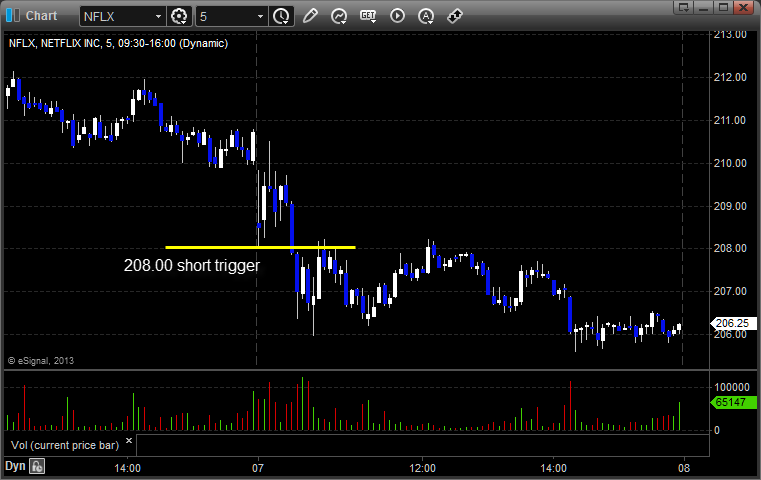761x480 pixels.
Task: Click the 12:00 time axis label
Action: click(422, 468)
